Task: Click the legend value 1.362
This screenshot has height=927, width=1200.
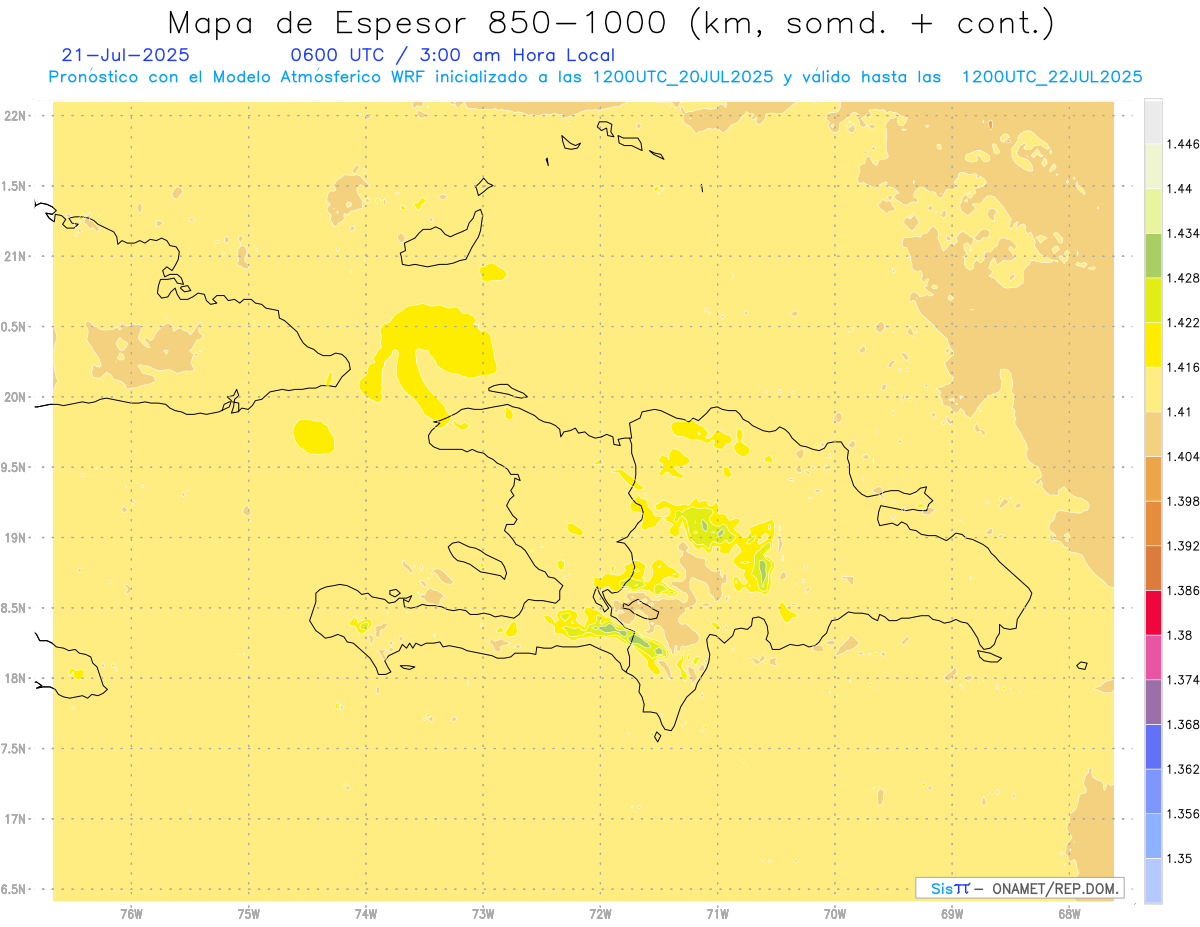Action: [x=1183, y=769]
